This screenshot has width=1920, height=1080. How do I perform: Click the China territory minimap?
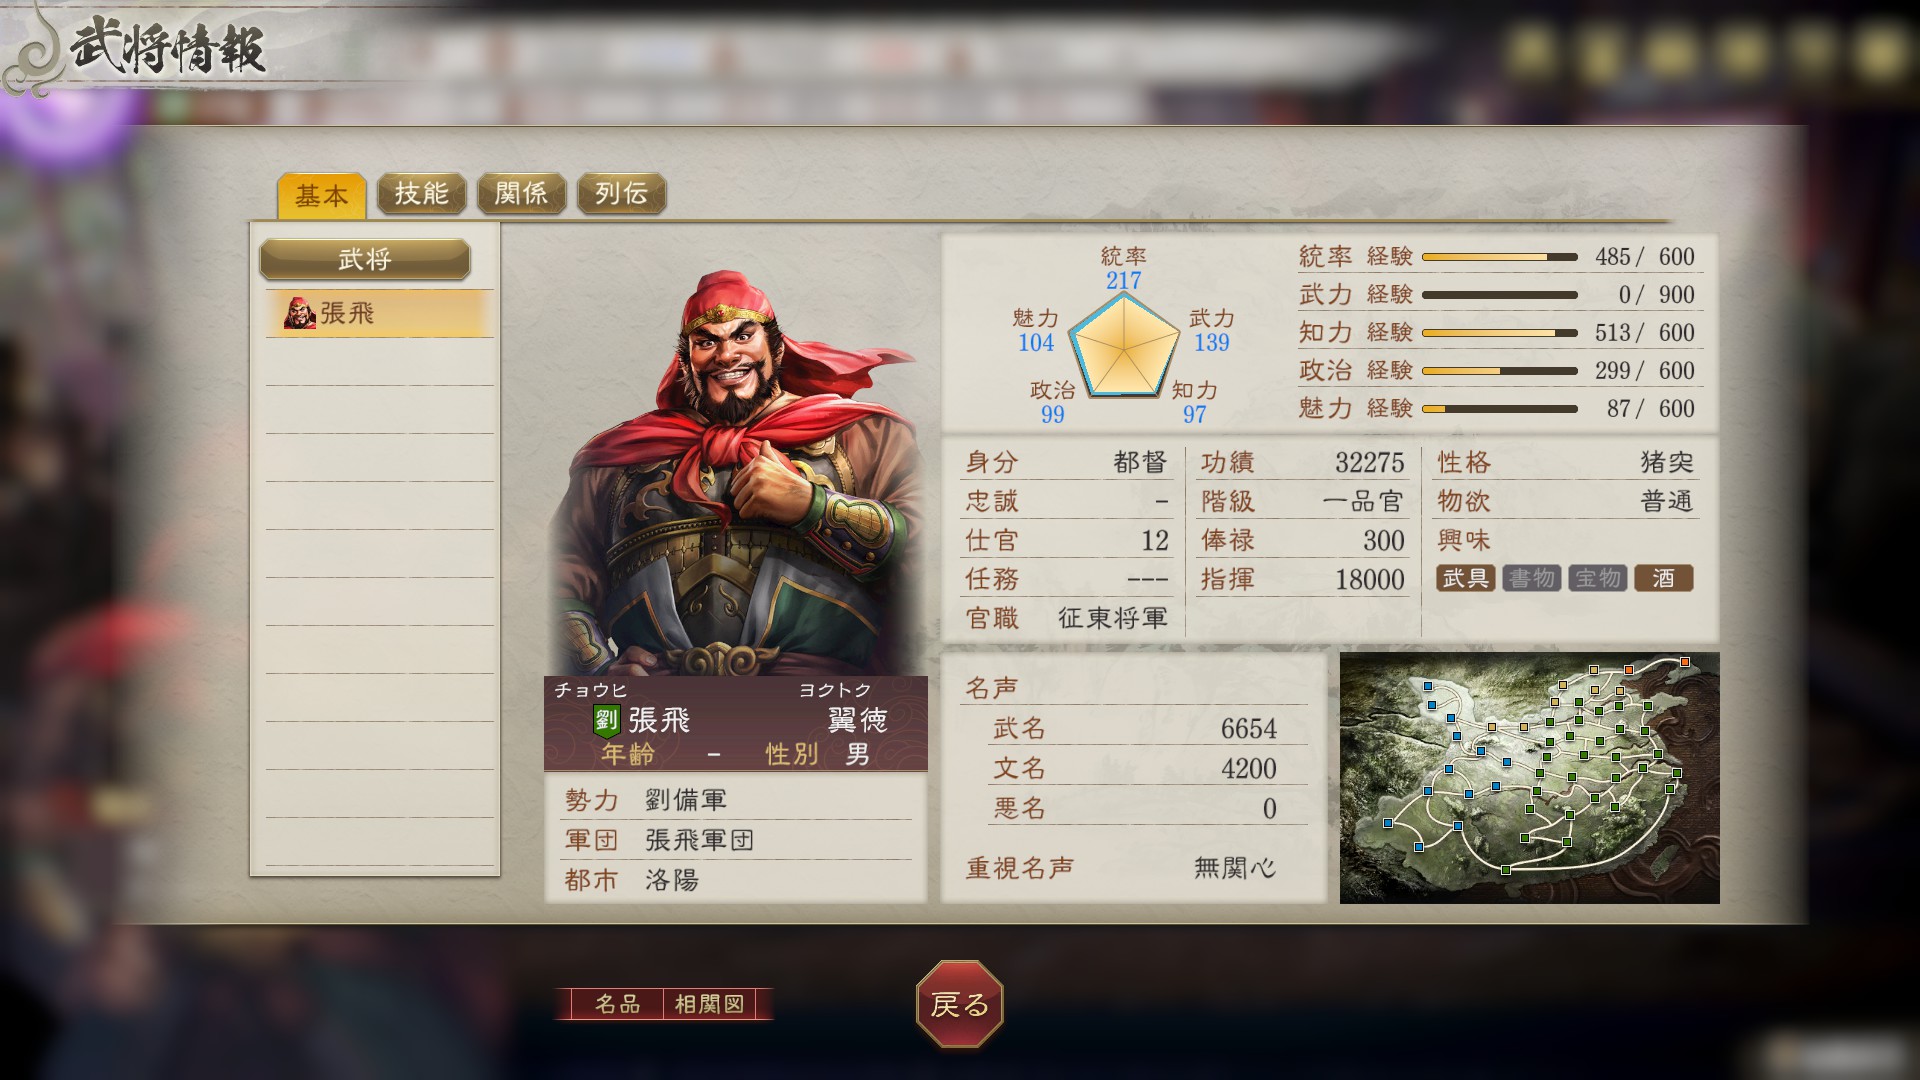pos(1529,778)
